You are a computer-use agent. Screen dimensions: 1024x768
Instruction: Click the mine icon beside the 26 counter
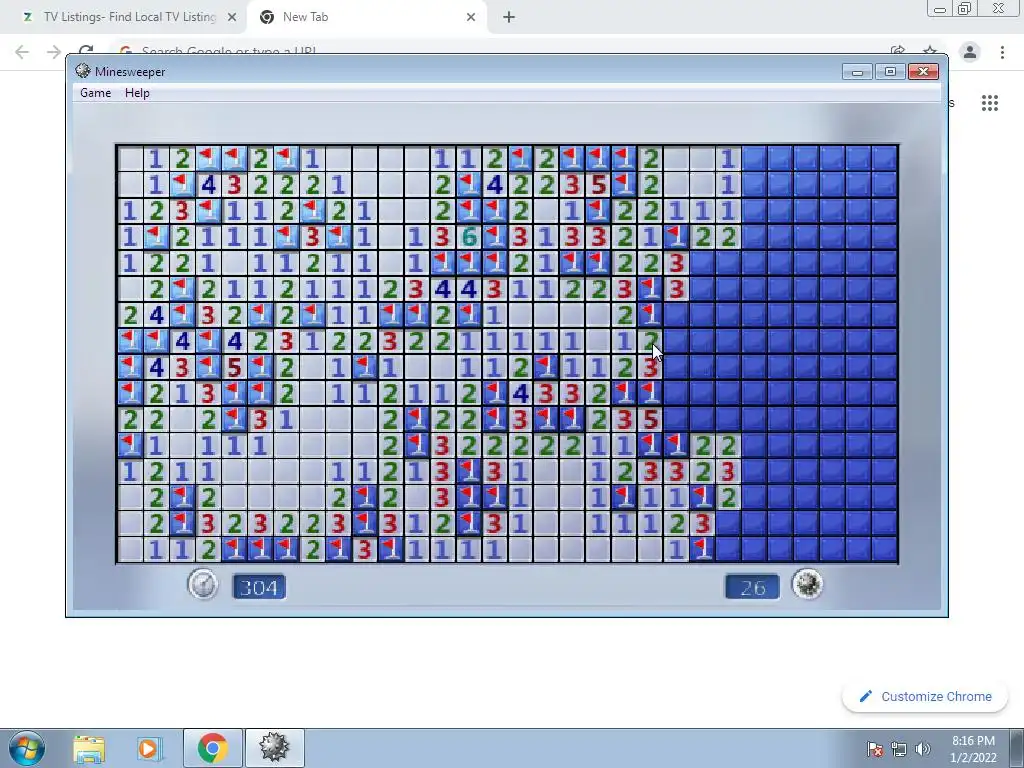(x=807, y=584)
